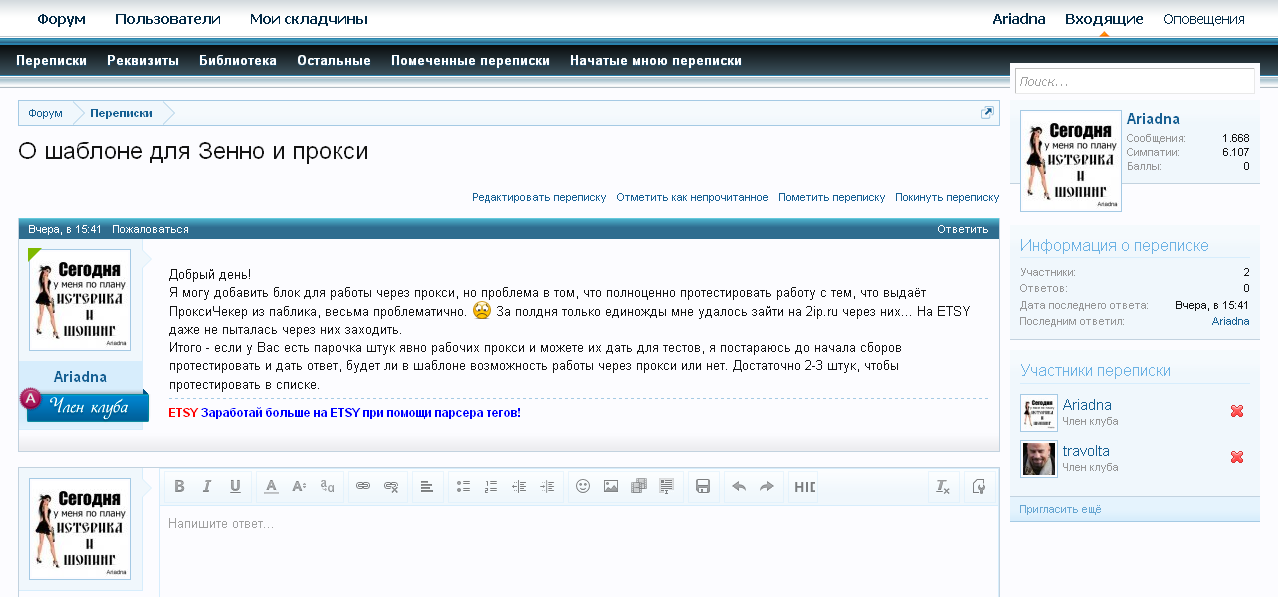Open Начатые мною переписки tab
The height and width of the screenshot is (597, 1278).
point(656,60)
